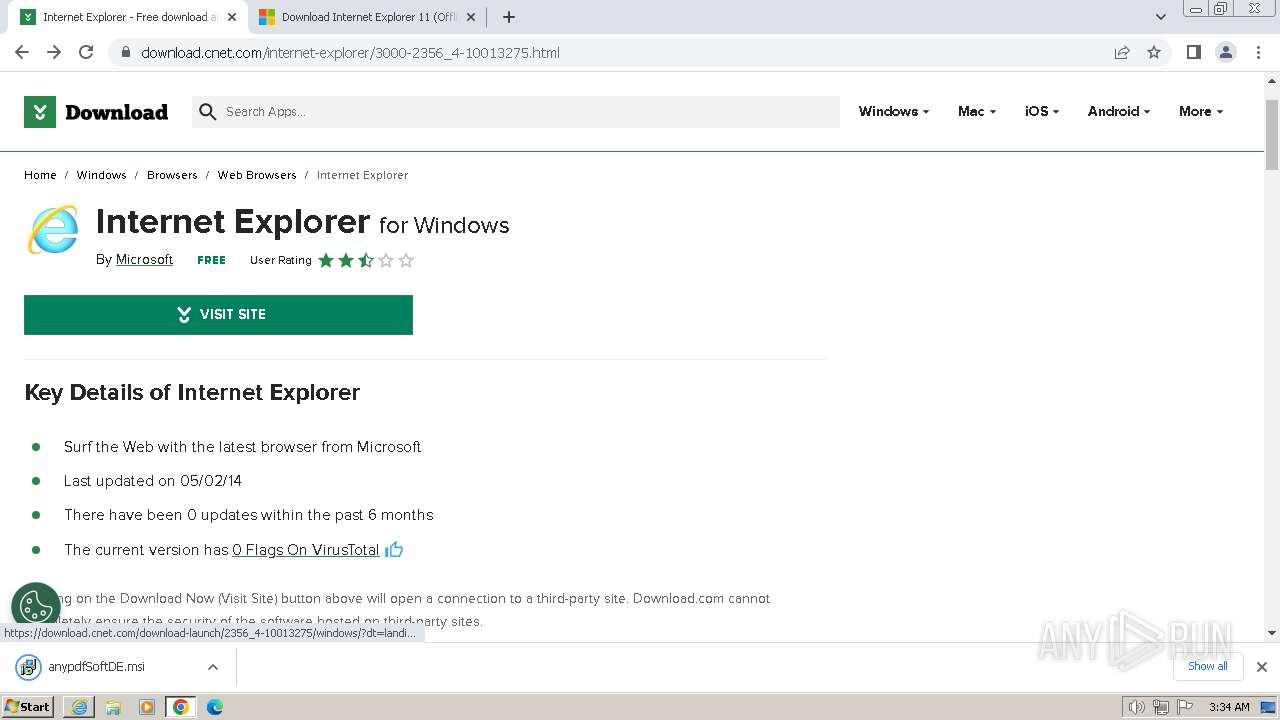Open Chrome three-dot menu

coord(1259,52)
